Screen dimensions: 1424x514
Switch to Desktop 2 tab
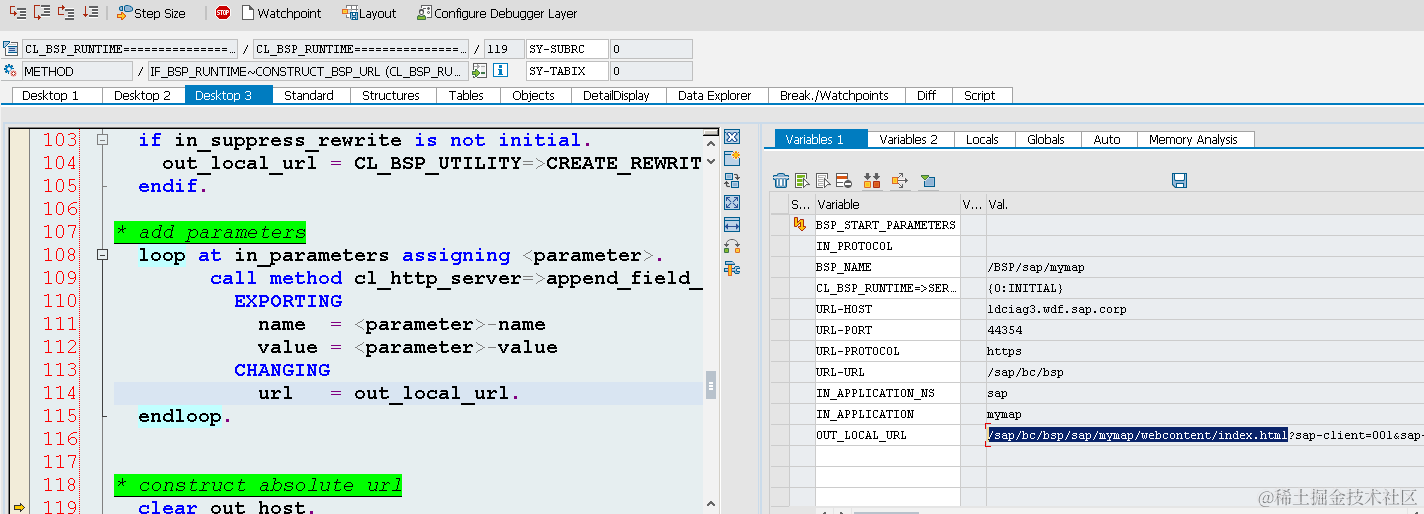coord(143,95)
